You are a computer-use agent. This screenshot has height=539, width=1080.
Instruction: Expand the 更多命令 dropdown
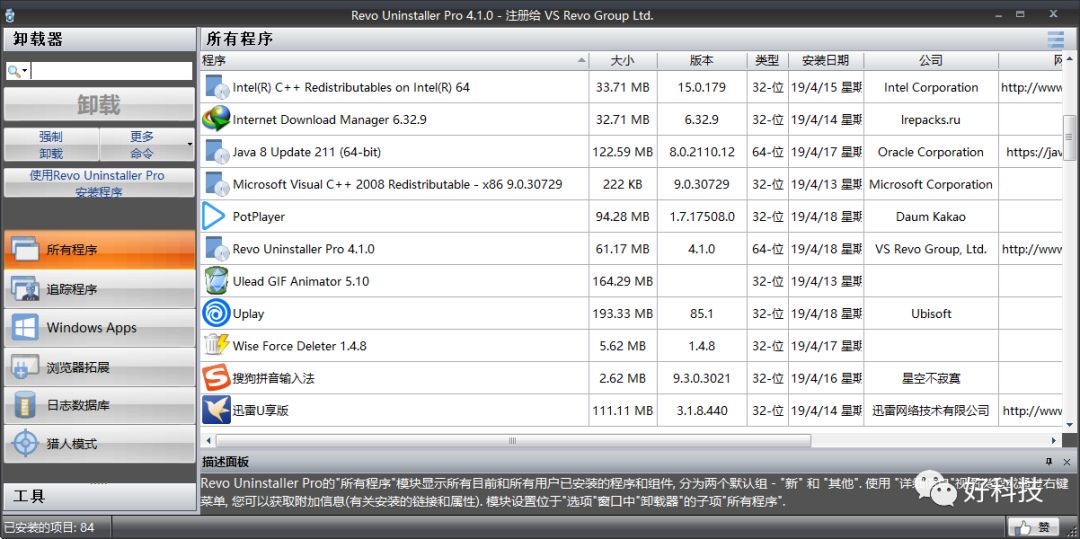click(x=189, y=145)
